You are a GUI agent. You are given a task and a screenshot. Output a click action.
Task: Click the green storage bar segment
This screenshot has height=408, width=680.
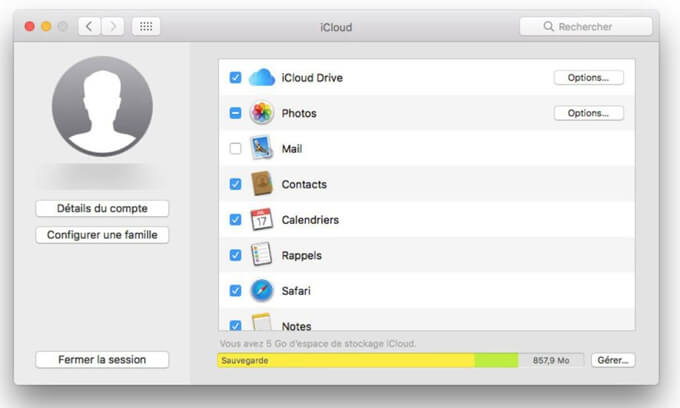[x=496, y=360]
